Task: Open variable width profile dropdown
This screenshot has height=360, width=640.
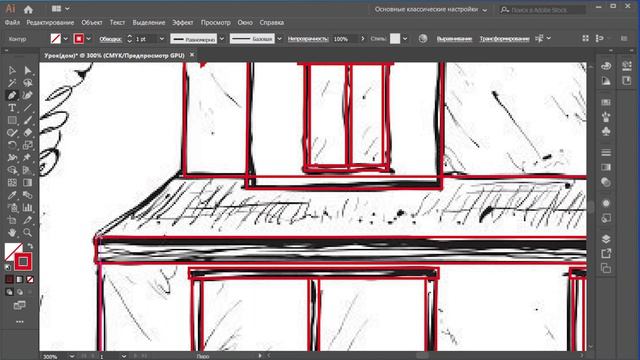Action: tap(222, 39)
